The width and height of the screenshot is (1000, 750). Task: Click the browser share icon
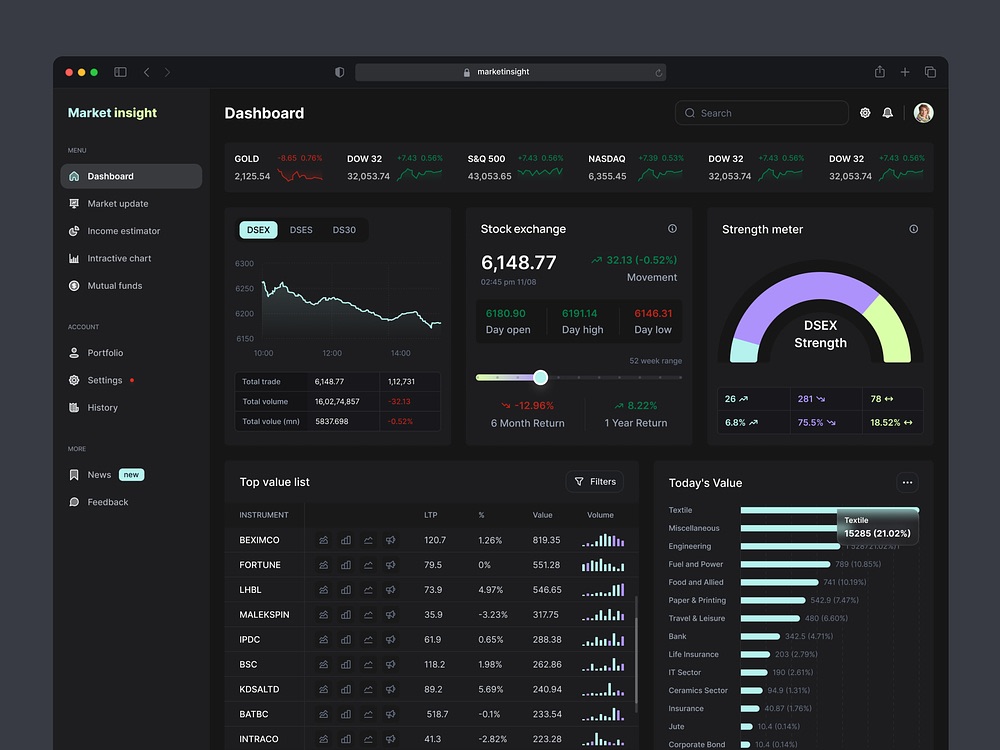[x=879, y=71]
